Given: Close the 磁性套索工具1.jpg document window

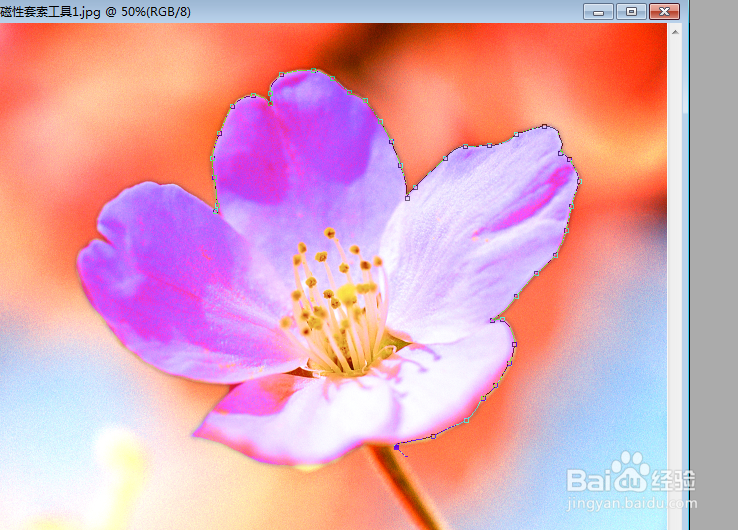Looking at the screenshot, I should point(664,11).
